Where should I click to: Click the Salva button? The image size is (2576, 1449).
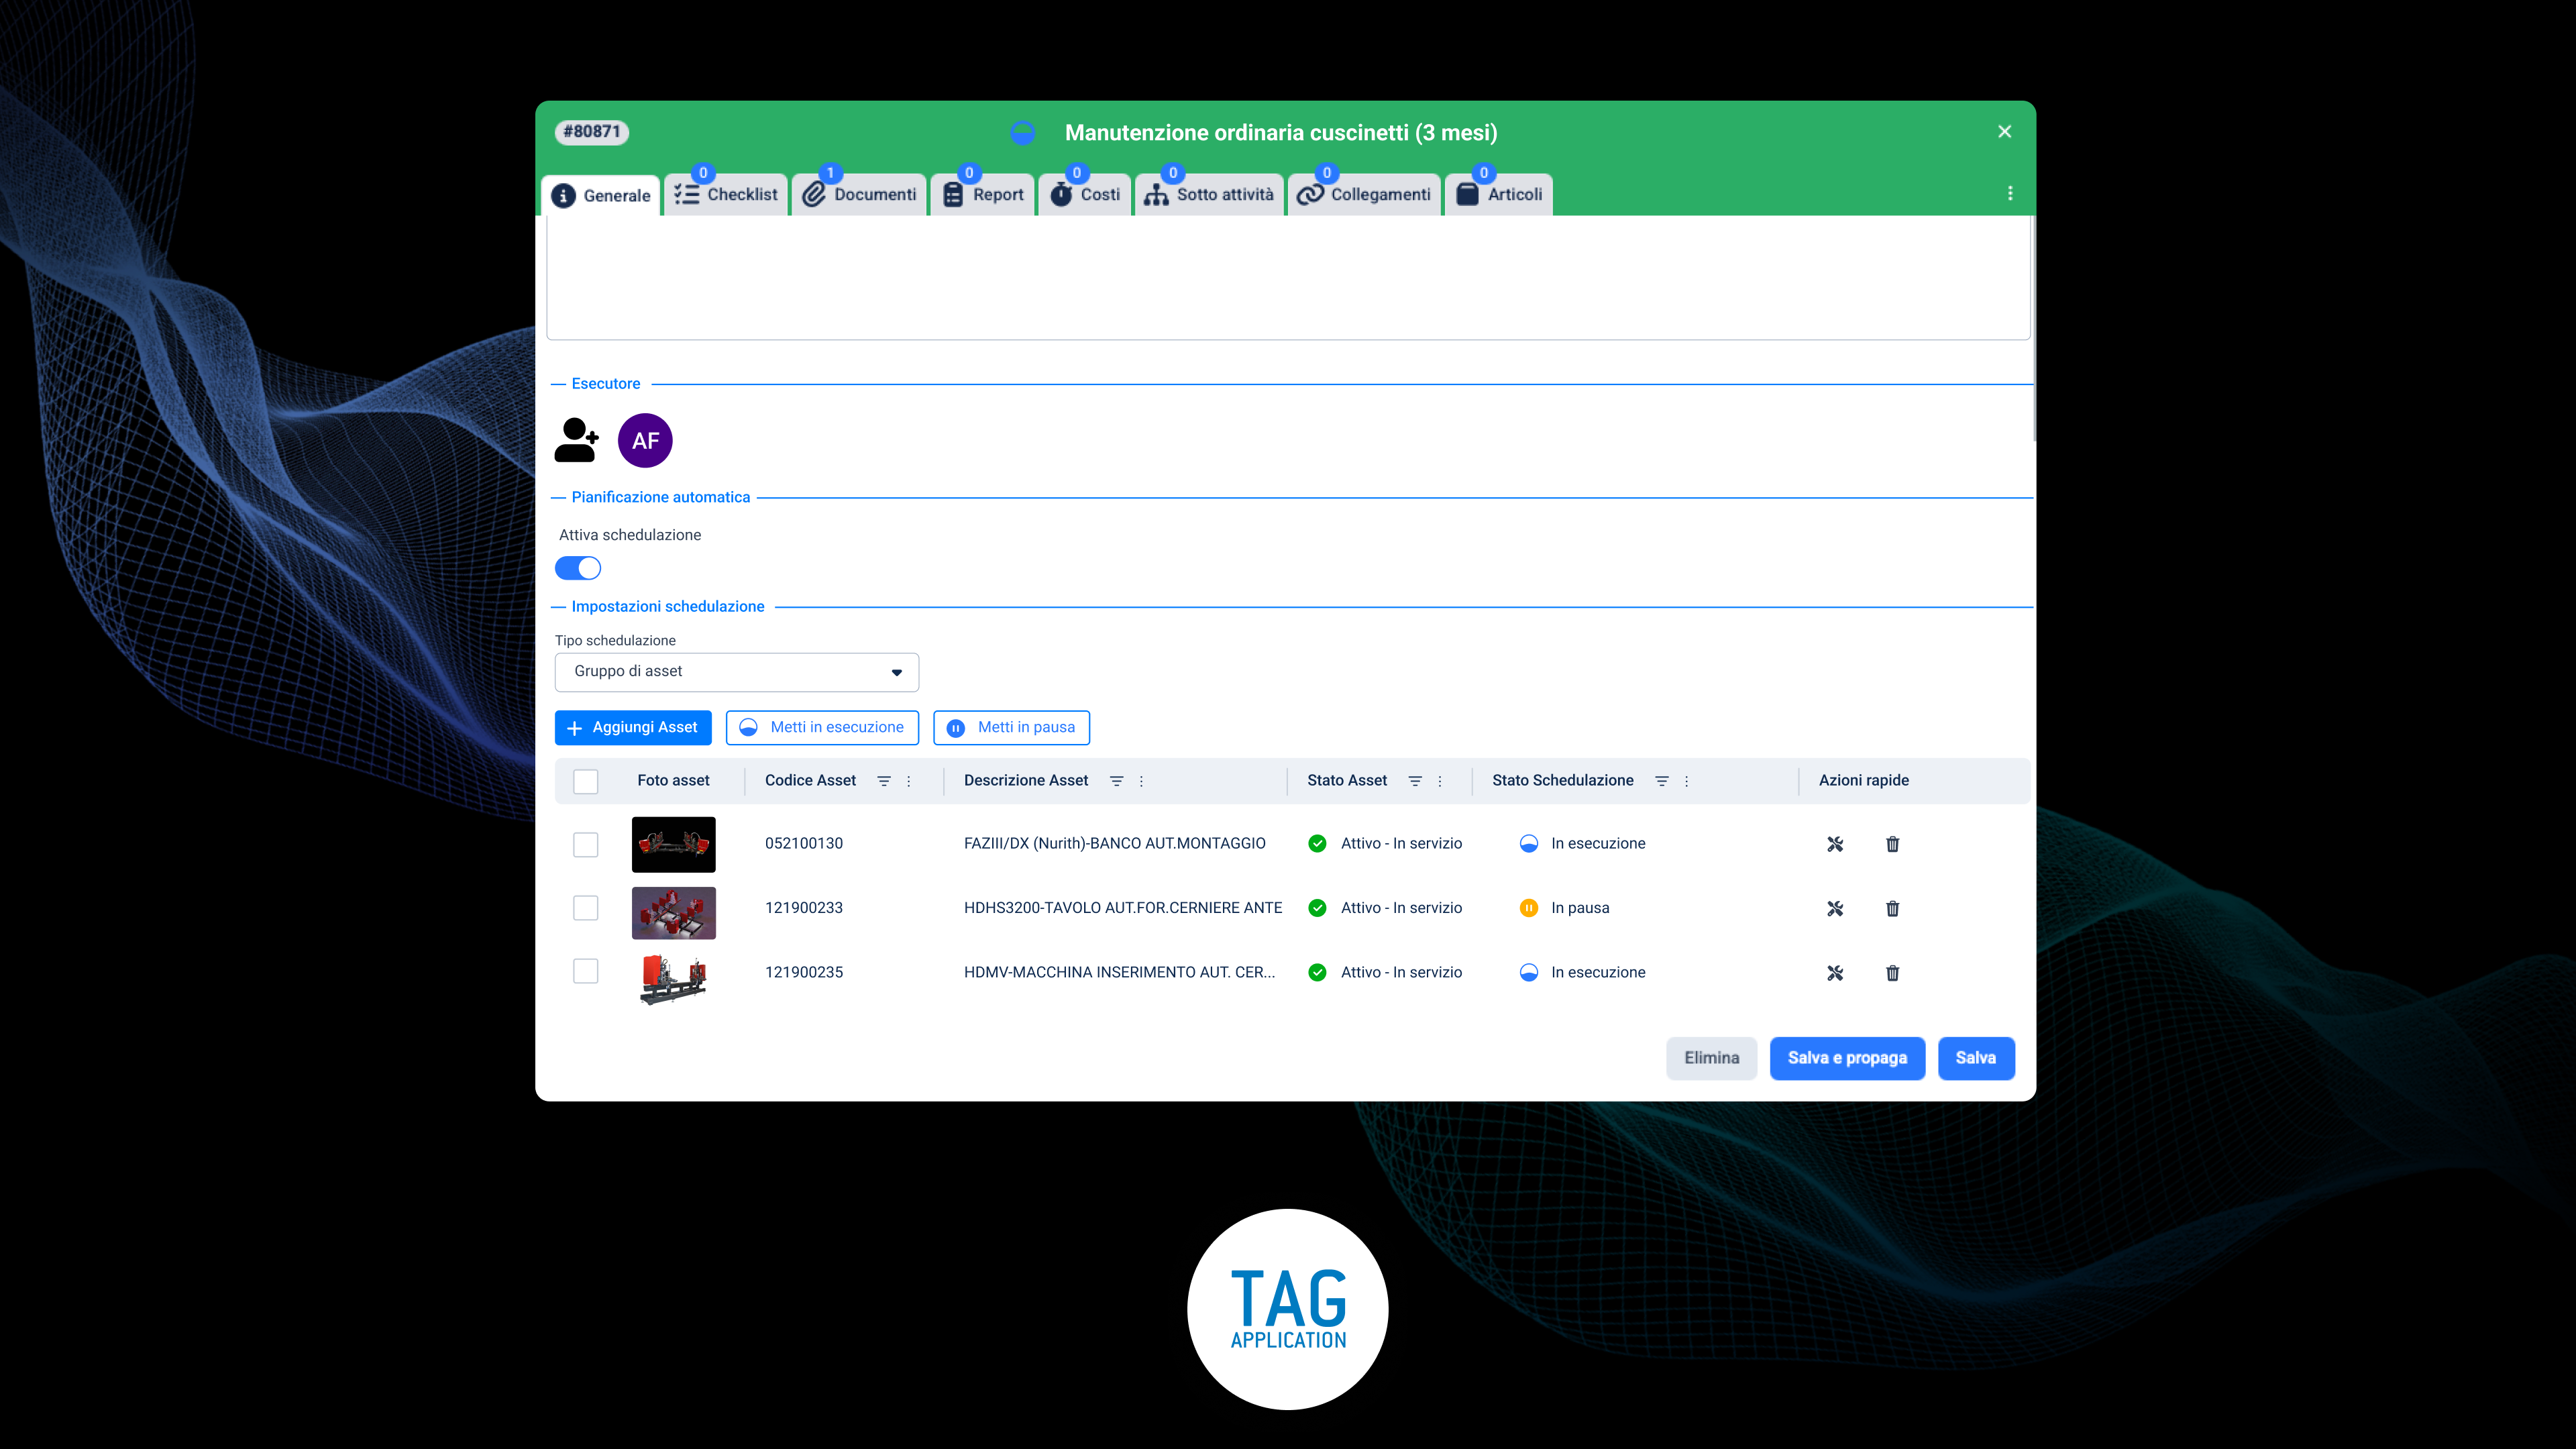point(1976,1058)
